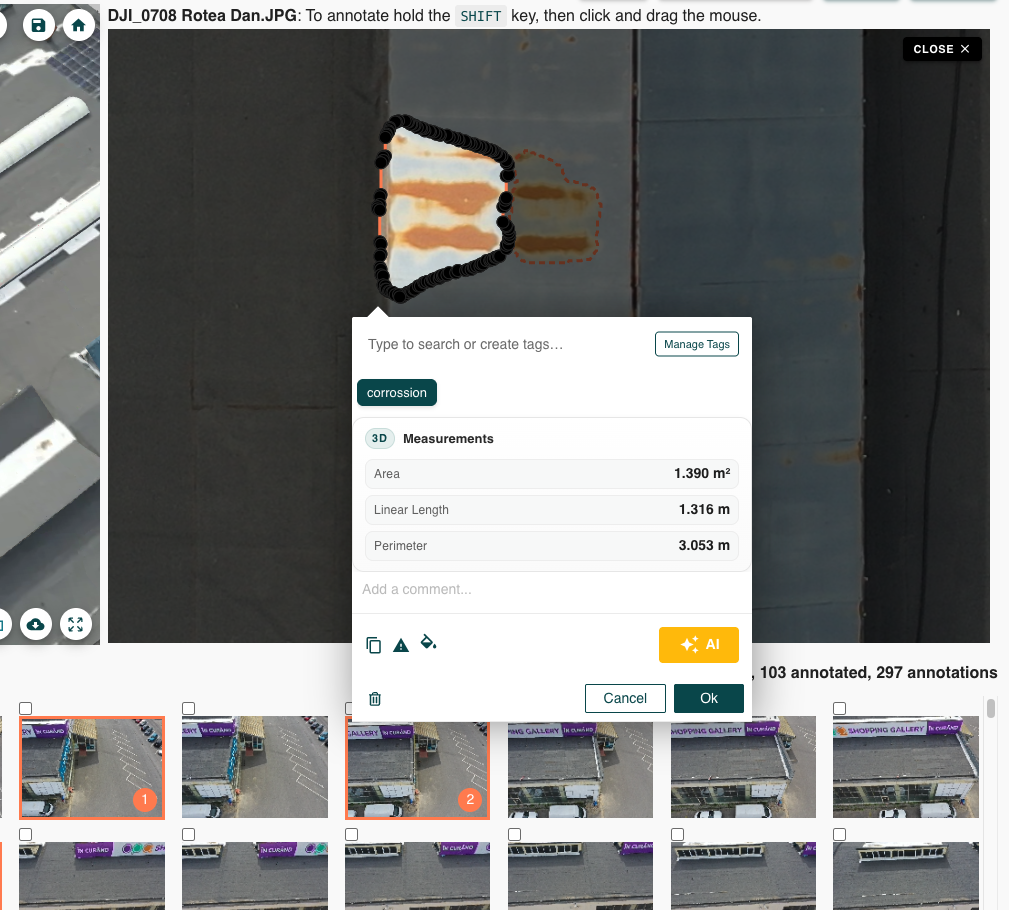Delete annotation using trash icon
Screen dimensions: 1009x910
375,698
